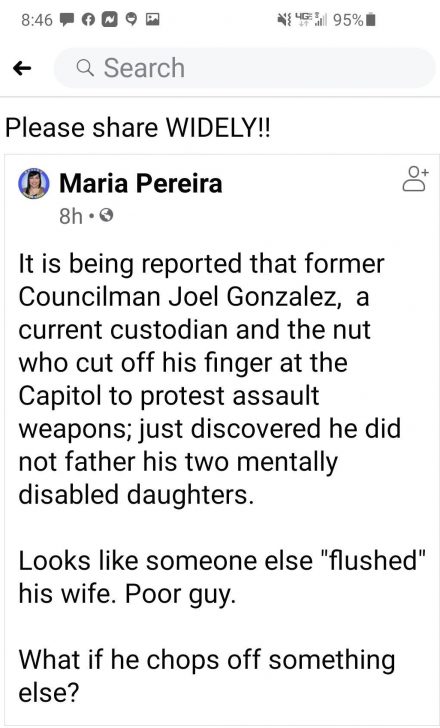Click the "Please share WIDELY!!" caption text
The image size is (440, 728).
point(137,129)
